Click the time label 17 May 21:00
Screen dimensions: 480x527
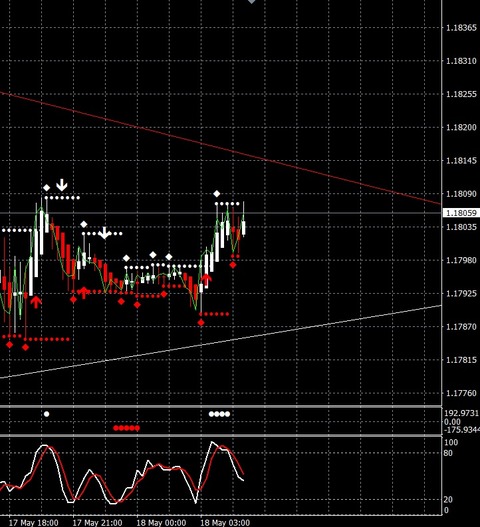97,523
